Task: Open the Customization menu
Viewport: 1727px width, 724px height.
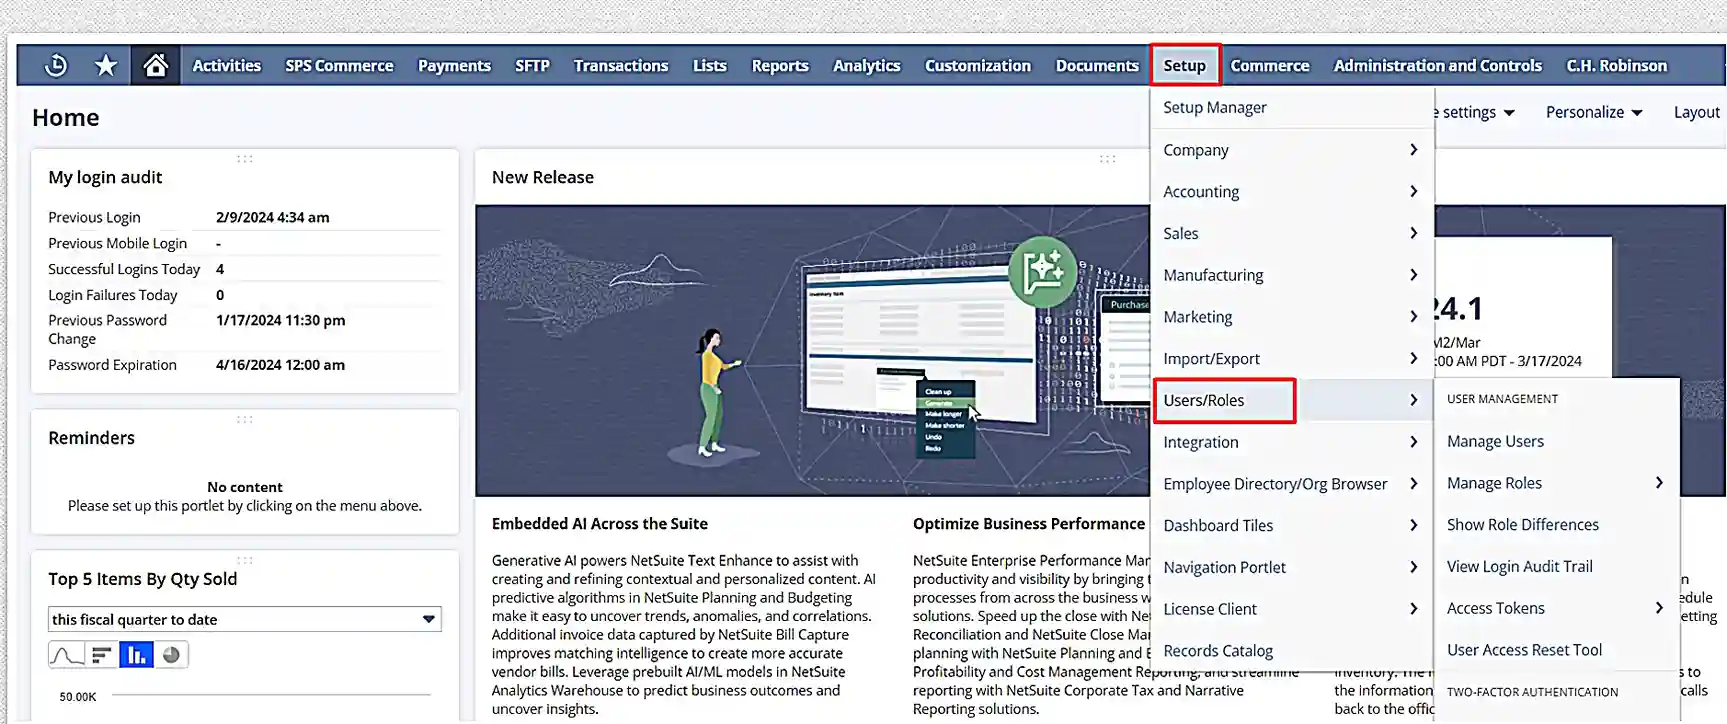Action: point(978,65)
